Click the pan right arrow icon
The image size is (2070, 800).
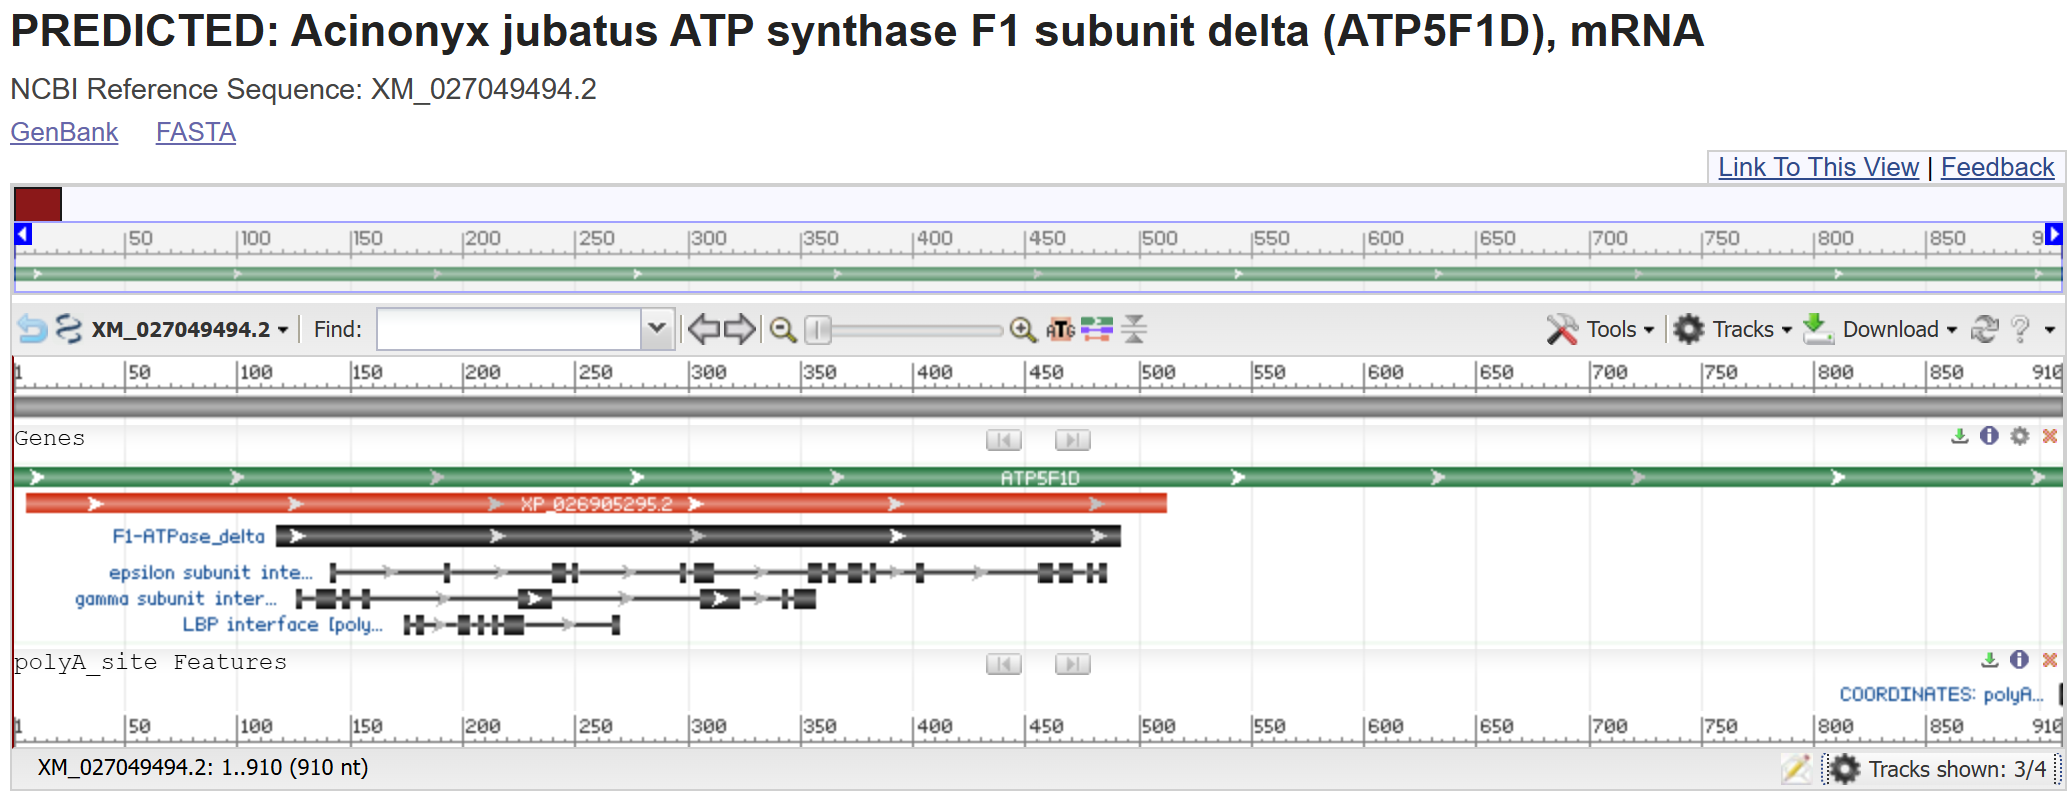(x=739, y=329)
